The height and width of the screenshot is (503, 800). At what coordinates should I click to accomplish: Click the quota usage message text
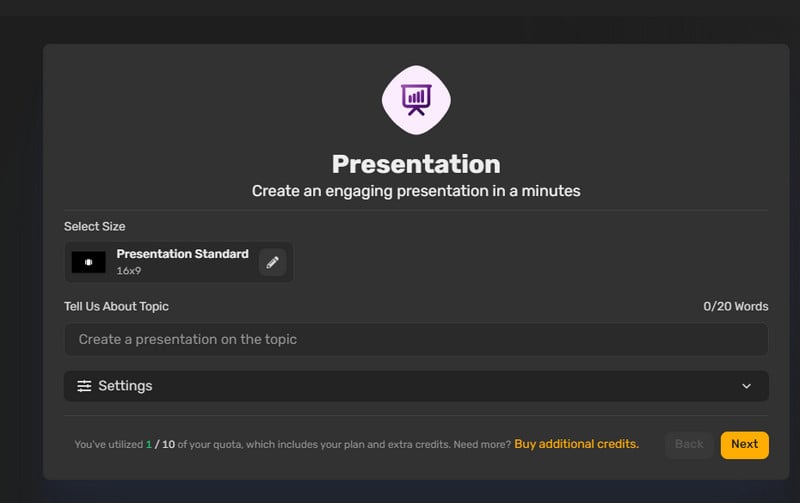coord(293,444)
